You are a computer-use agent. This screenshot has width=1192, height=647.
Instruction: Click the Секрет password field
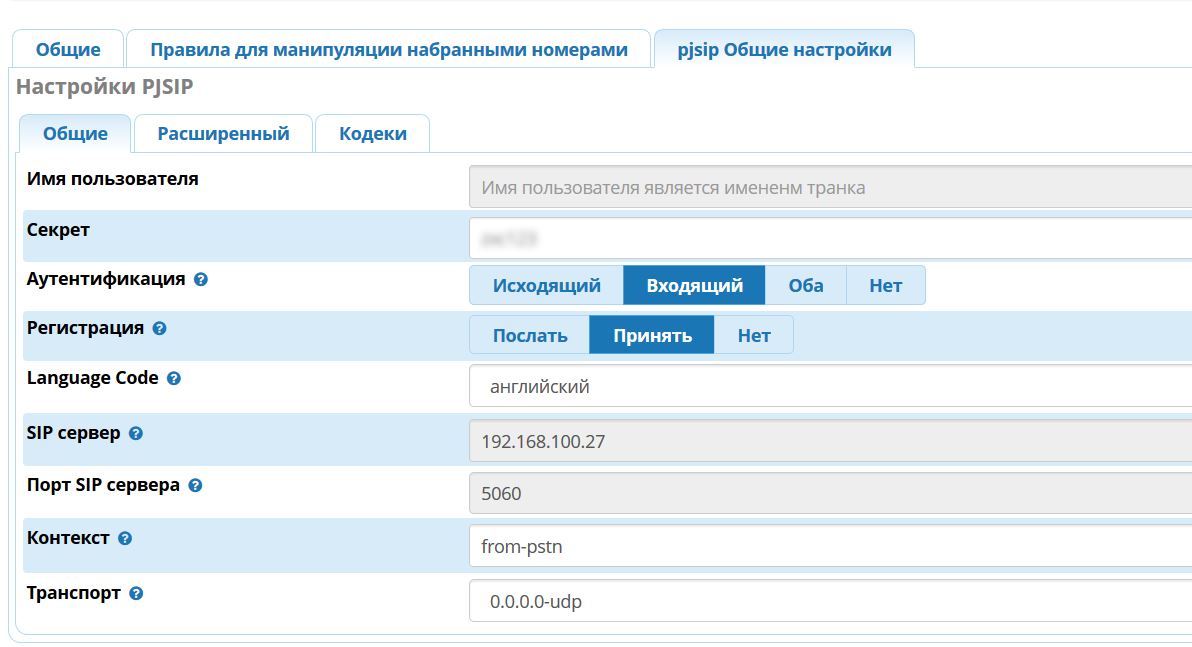coord(830,239)
